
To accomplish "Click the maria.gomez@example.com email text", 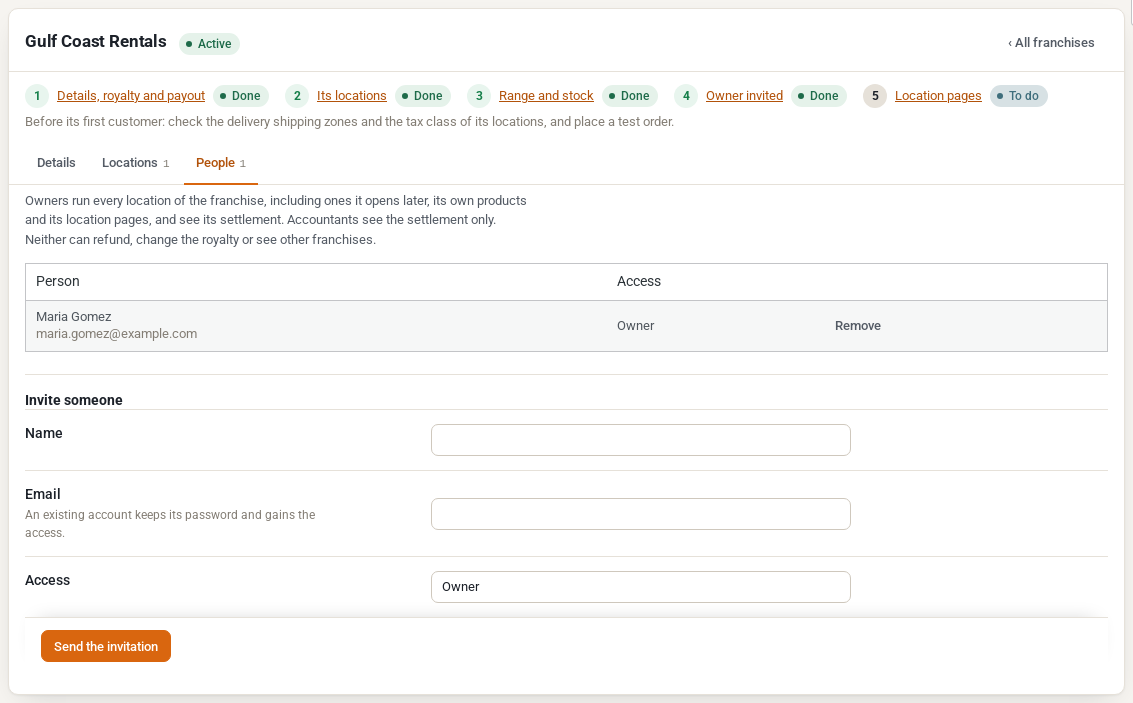I will coord(116,334).
